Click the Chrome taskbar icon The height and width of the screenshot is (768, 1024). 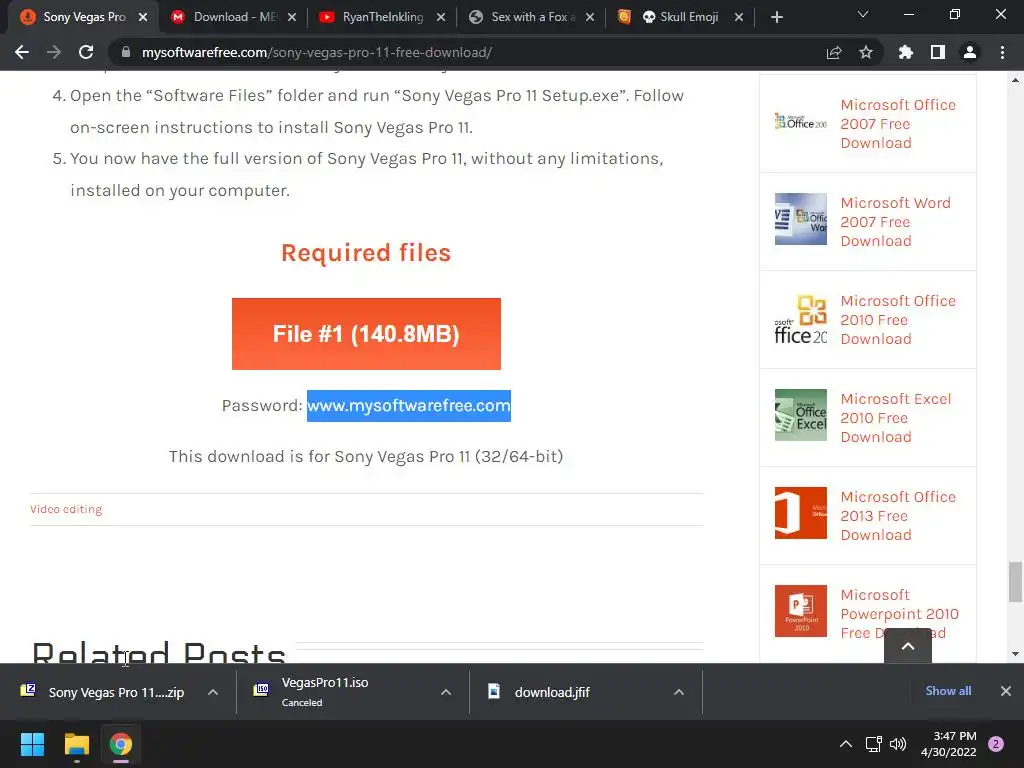[x=121, y=744]
